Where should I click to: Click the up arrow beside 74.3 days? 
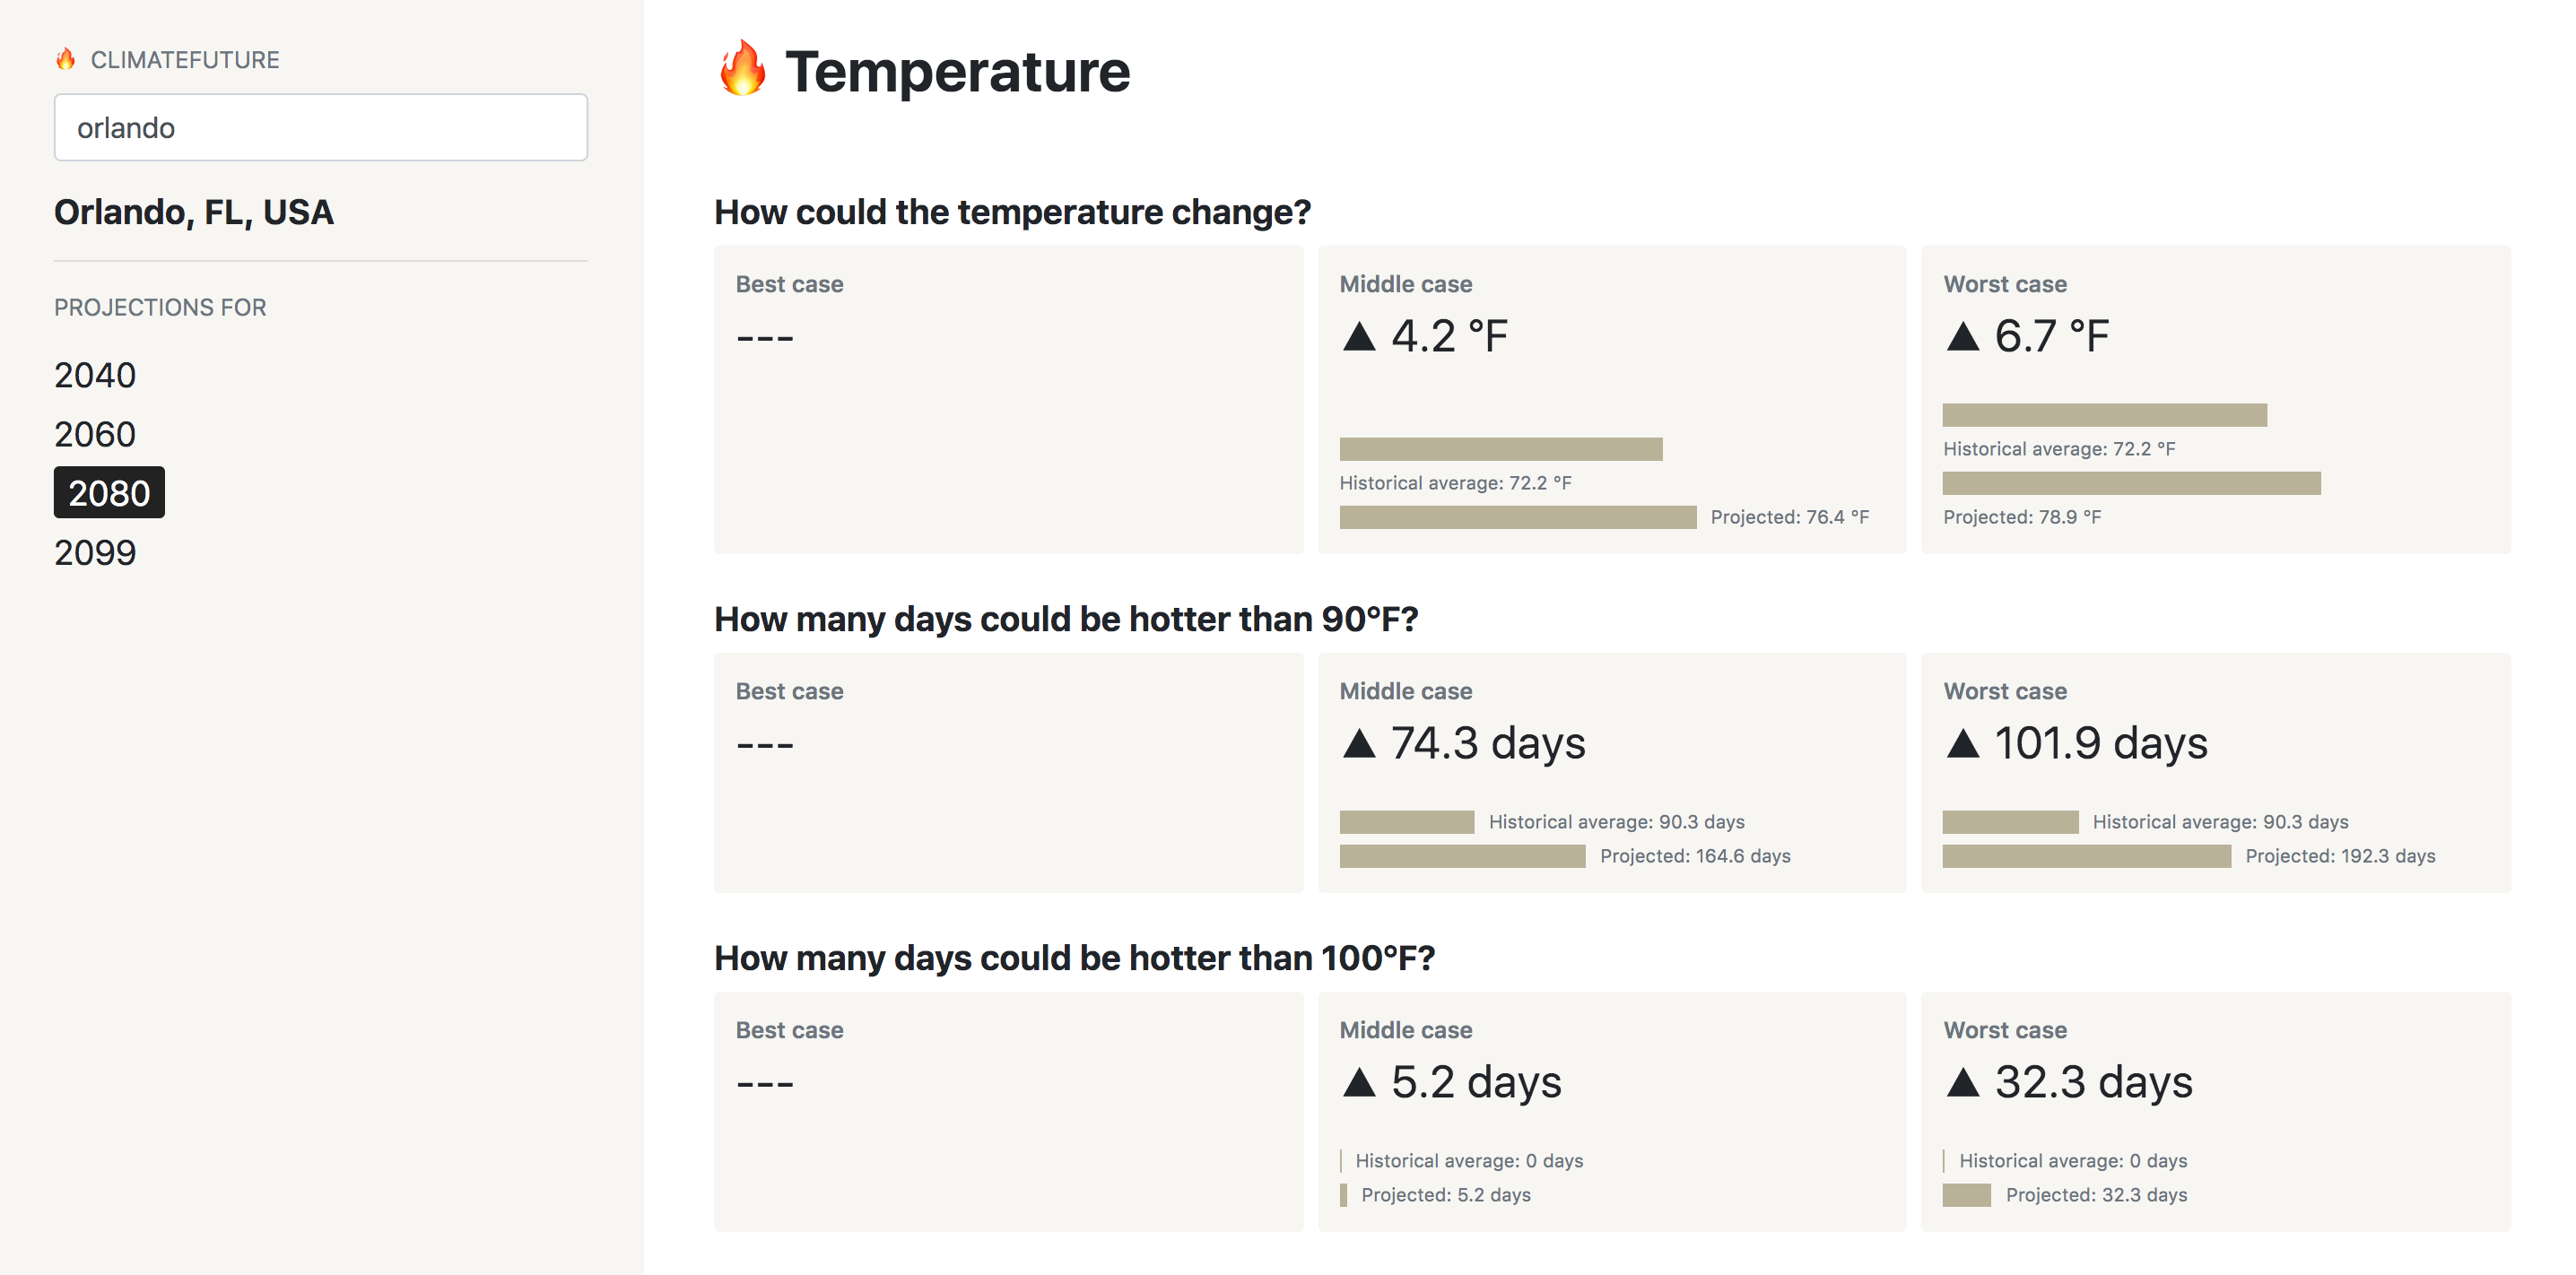1359,743
